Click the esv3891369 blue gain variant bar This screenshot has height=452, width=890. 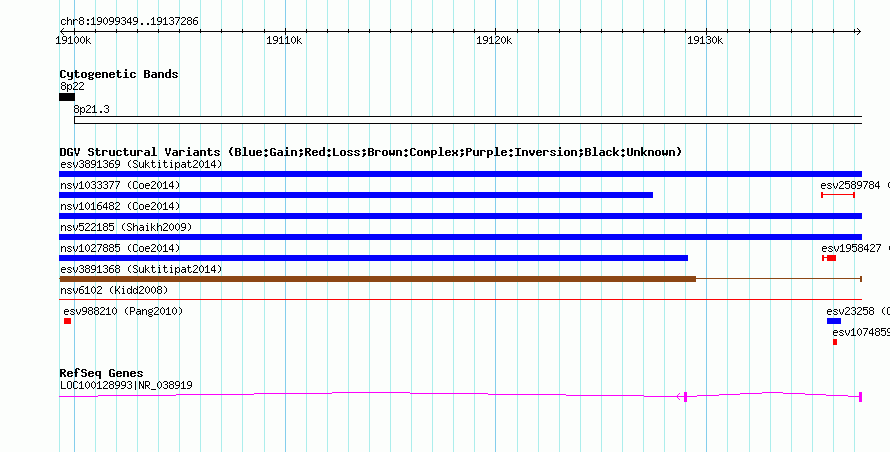pyautogui.click(x=460, y=174)
